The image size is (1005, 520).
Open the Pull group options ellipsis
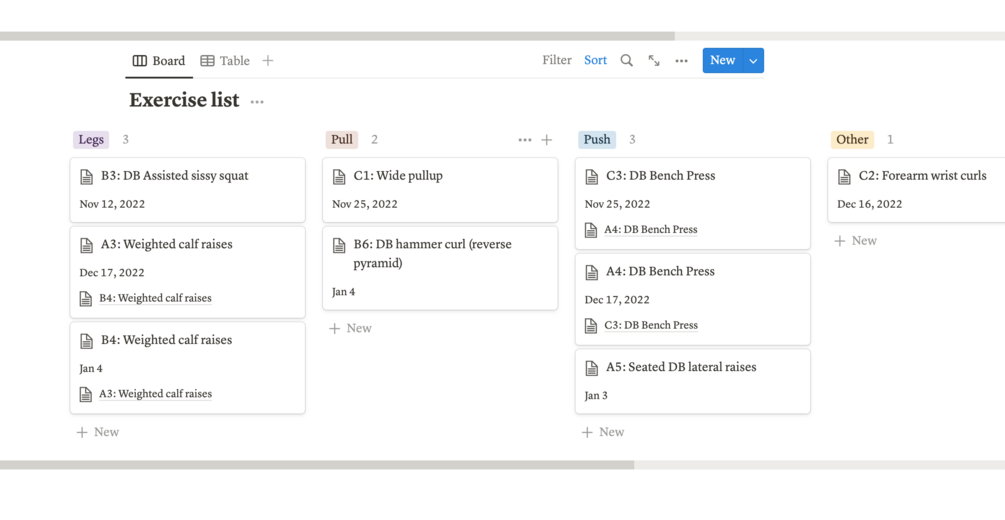coord(525,140)
